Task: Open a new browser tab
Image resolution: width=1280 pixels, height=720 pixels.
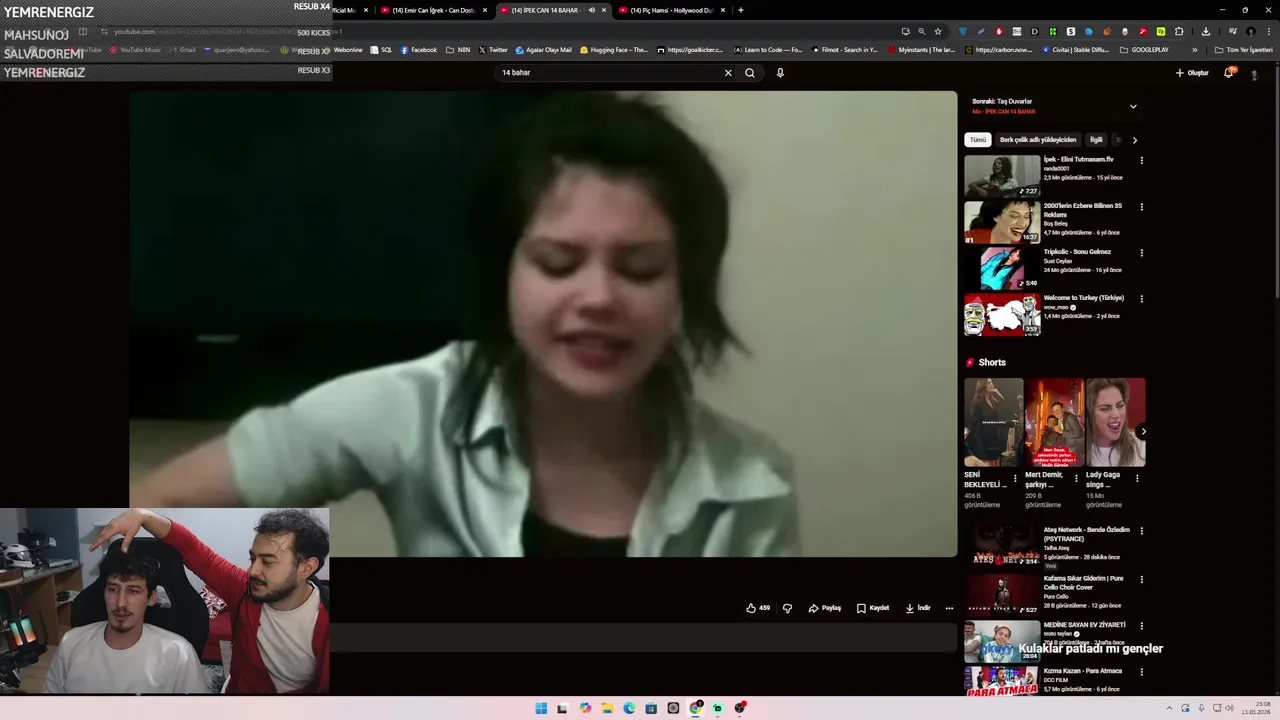Action: pyautogui.click(x=740, y=10)
